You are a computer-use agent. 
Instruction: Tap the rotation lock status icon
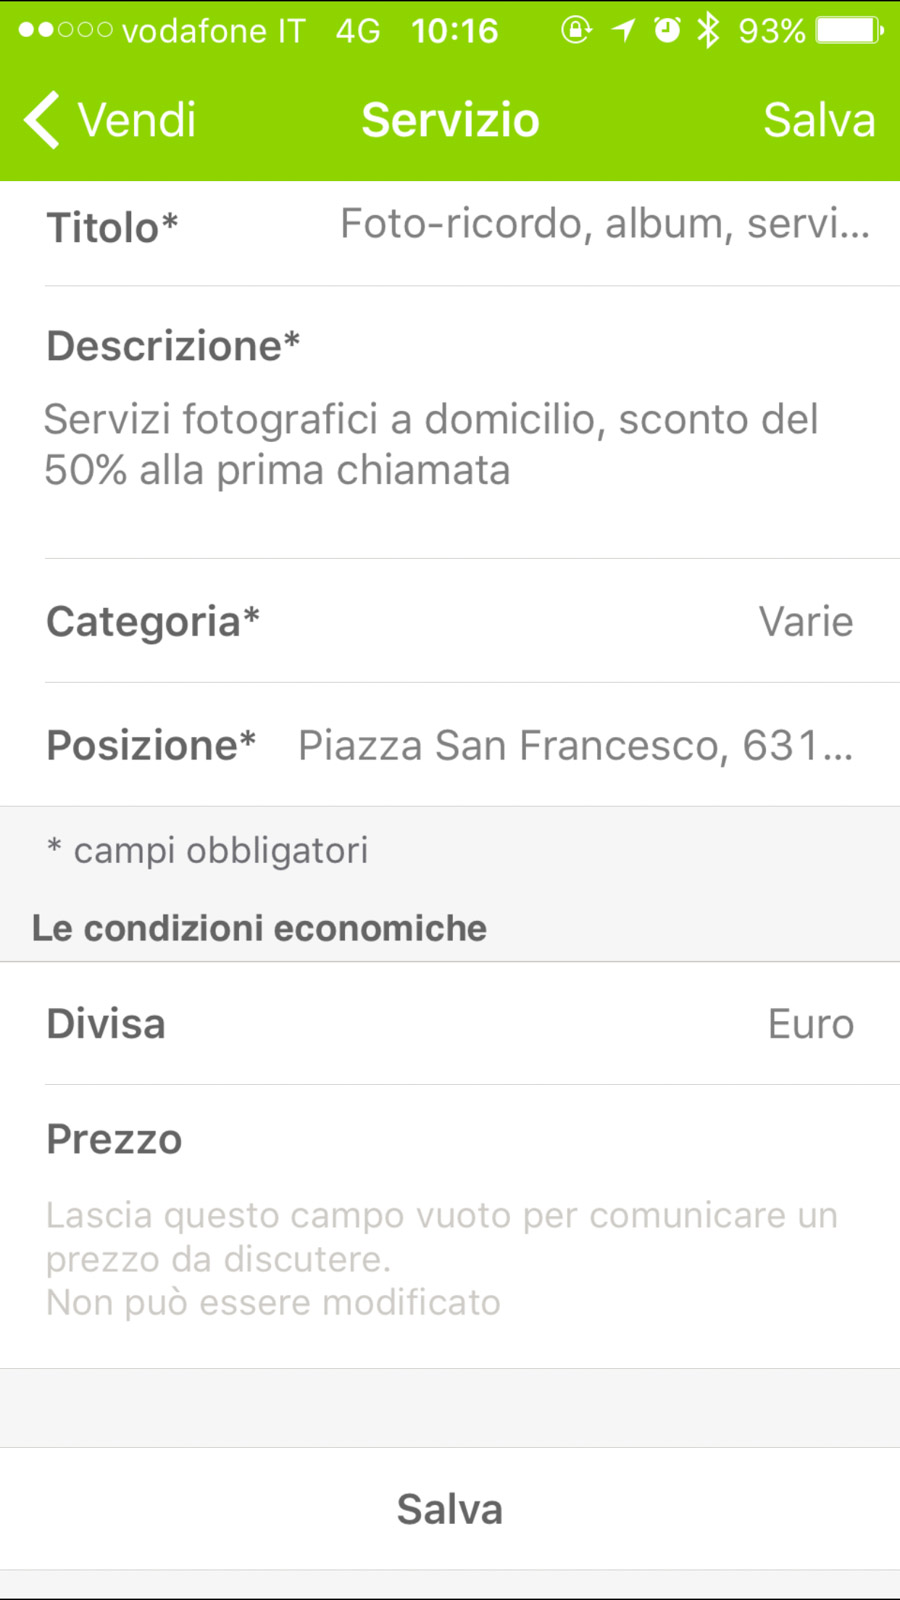pyautogui.click(x=576, y=30)
